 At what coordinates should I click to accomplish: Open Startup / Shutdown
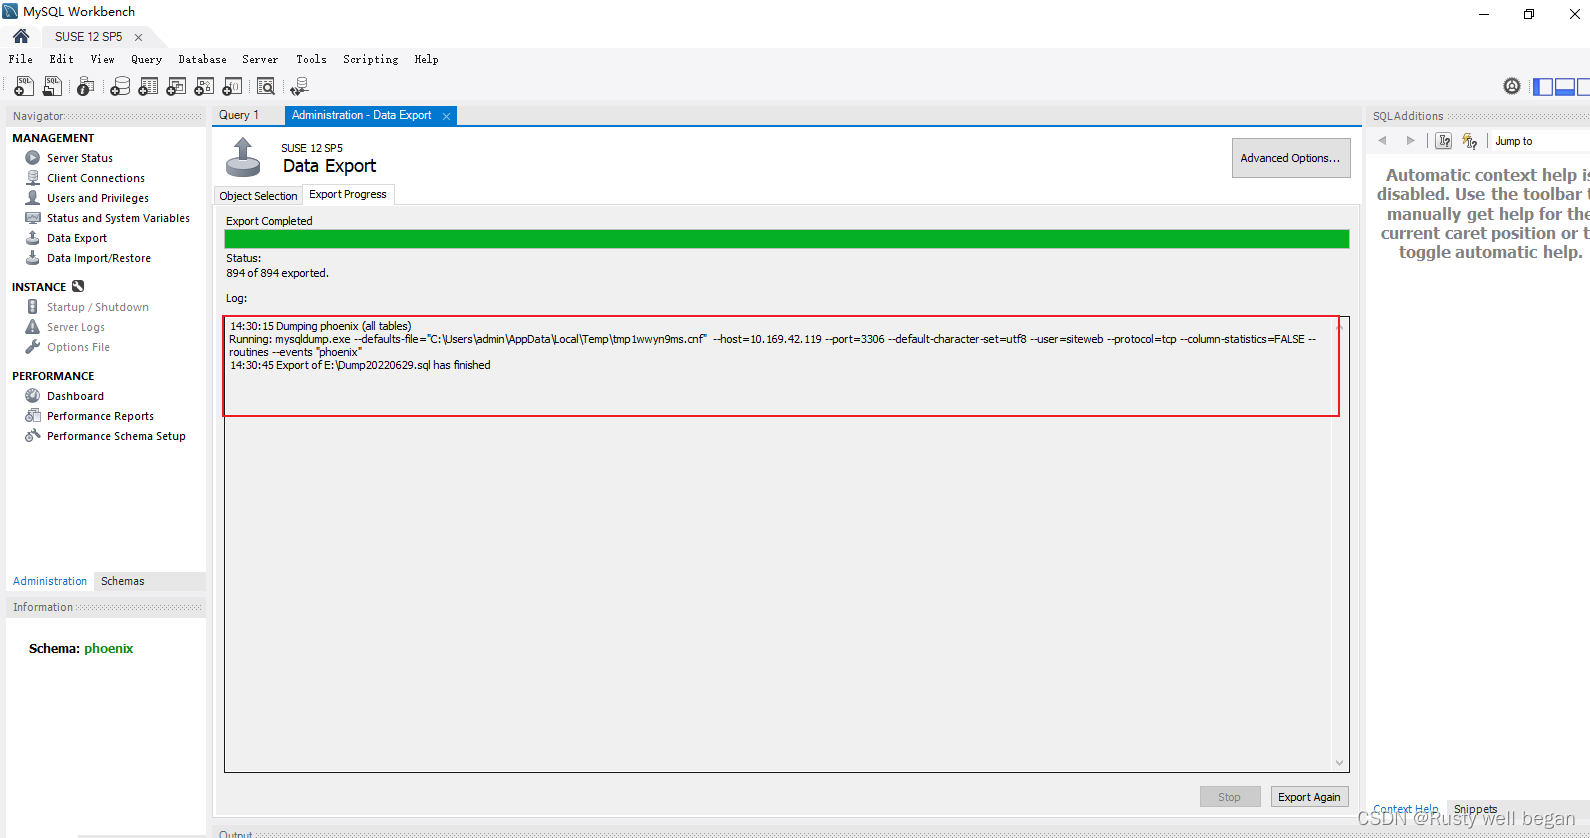[98, 307]
